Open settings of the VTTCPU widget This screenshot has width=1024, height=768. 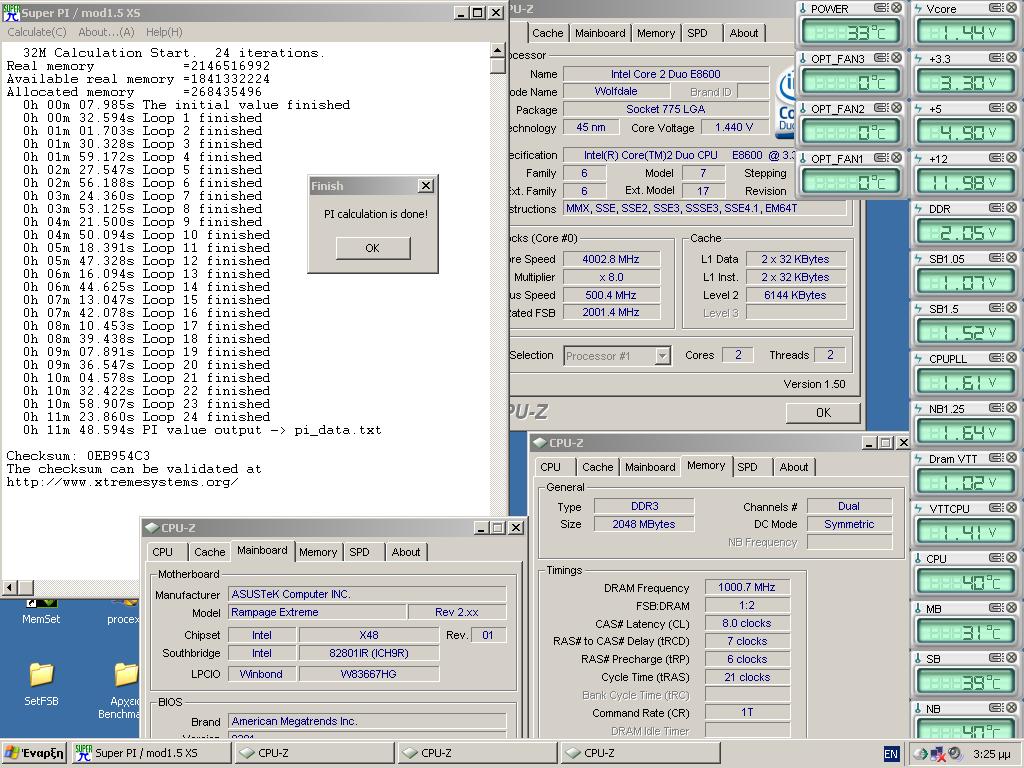(996, 507)
